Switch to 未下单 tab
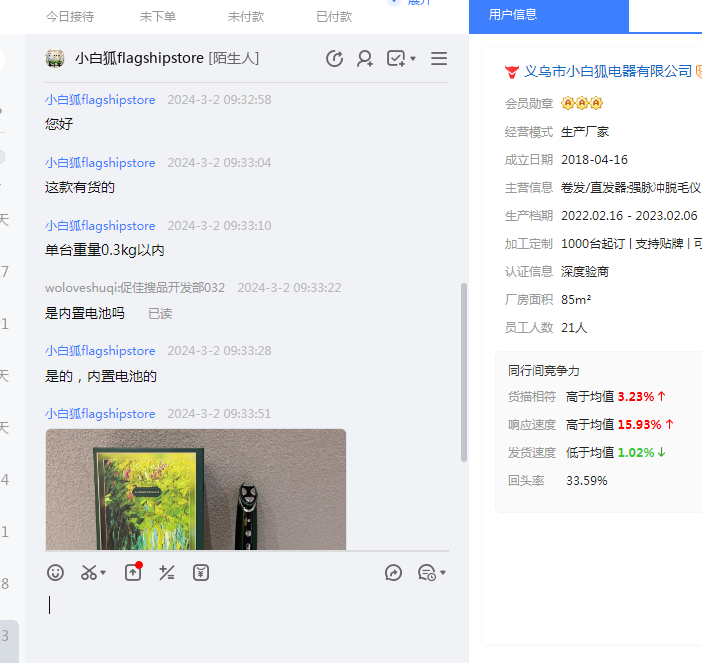This screenshot has height=663, width=702. click(158, 17)
